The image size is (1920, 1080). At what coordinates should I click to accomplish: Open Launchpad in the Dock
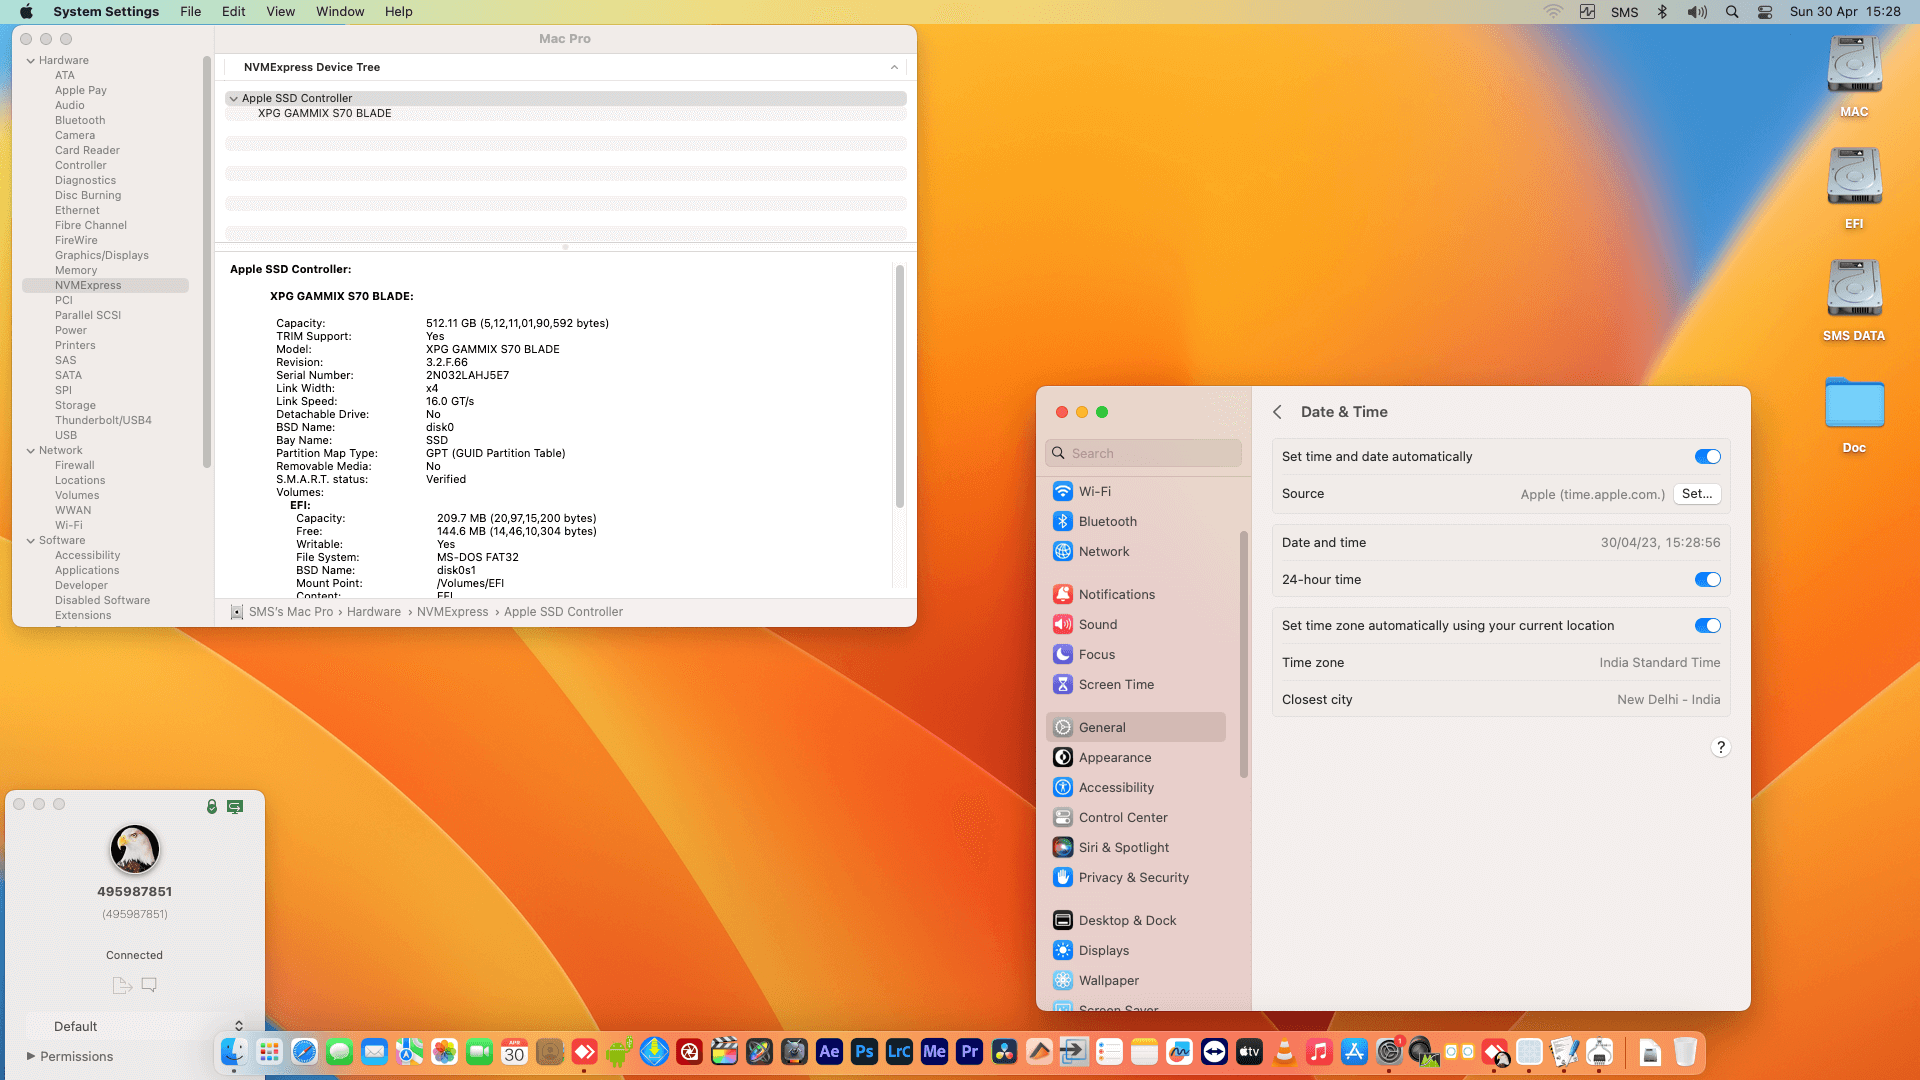click(x=269, y=1052)
